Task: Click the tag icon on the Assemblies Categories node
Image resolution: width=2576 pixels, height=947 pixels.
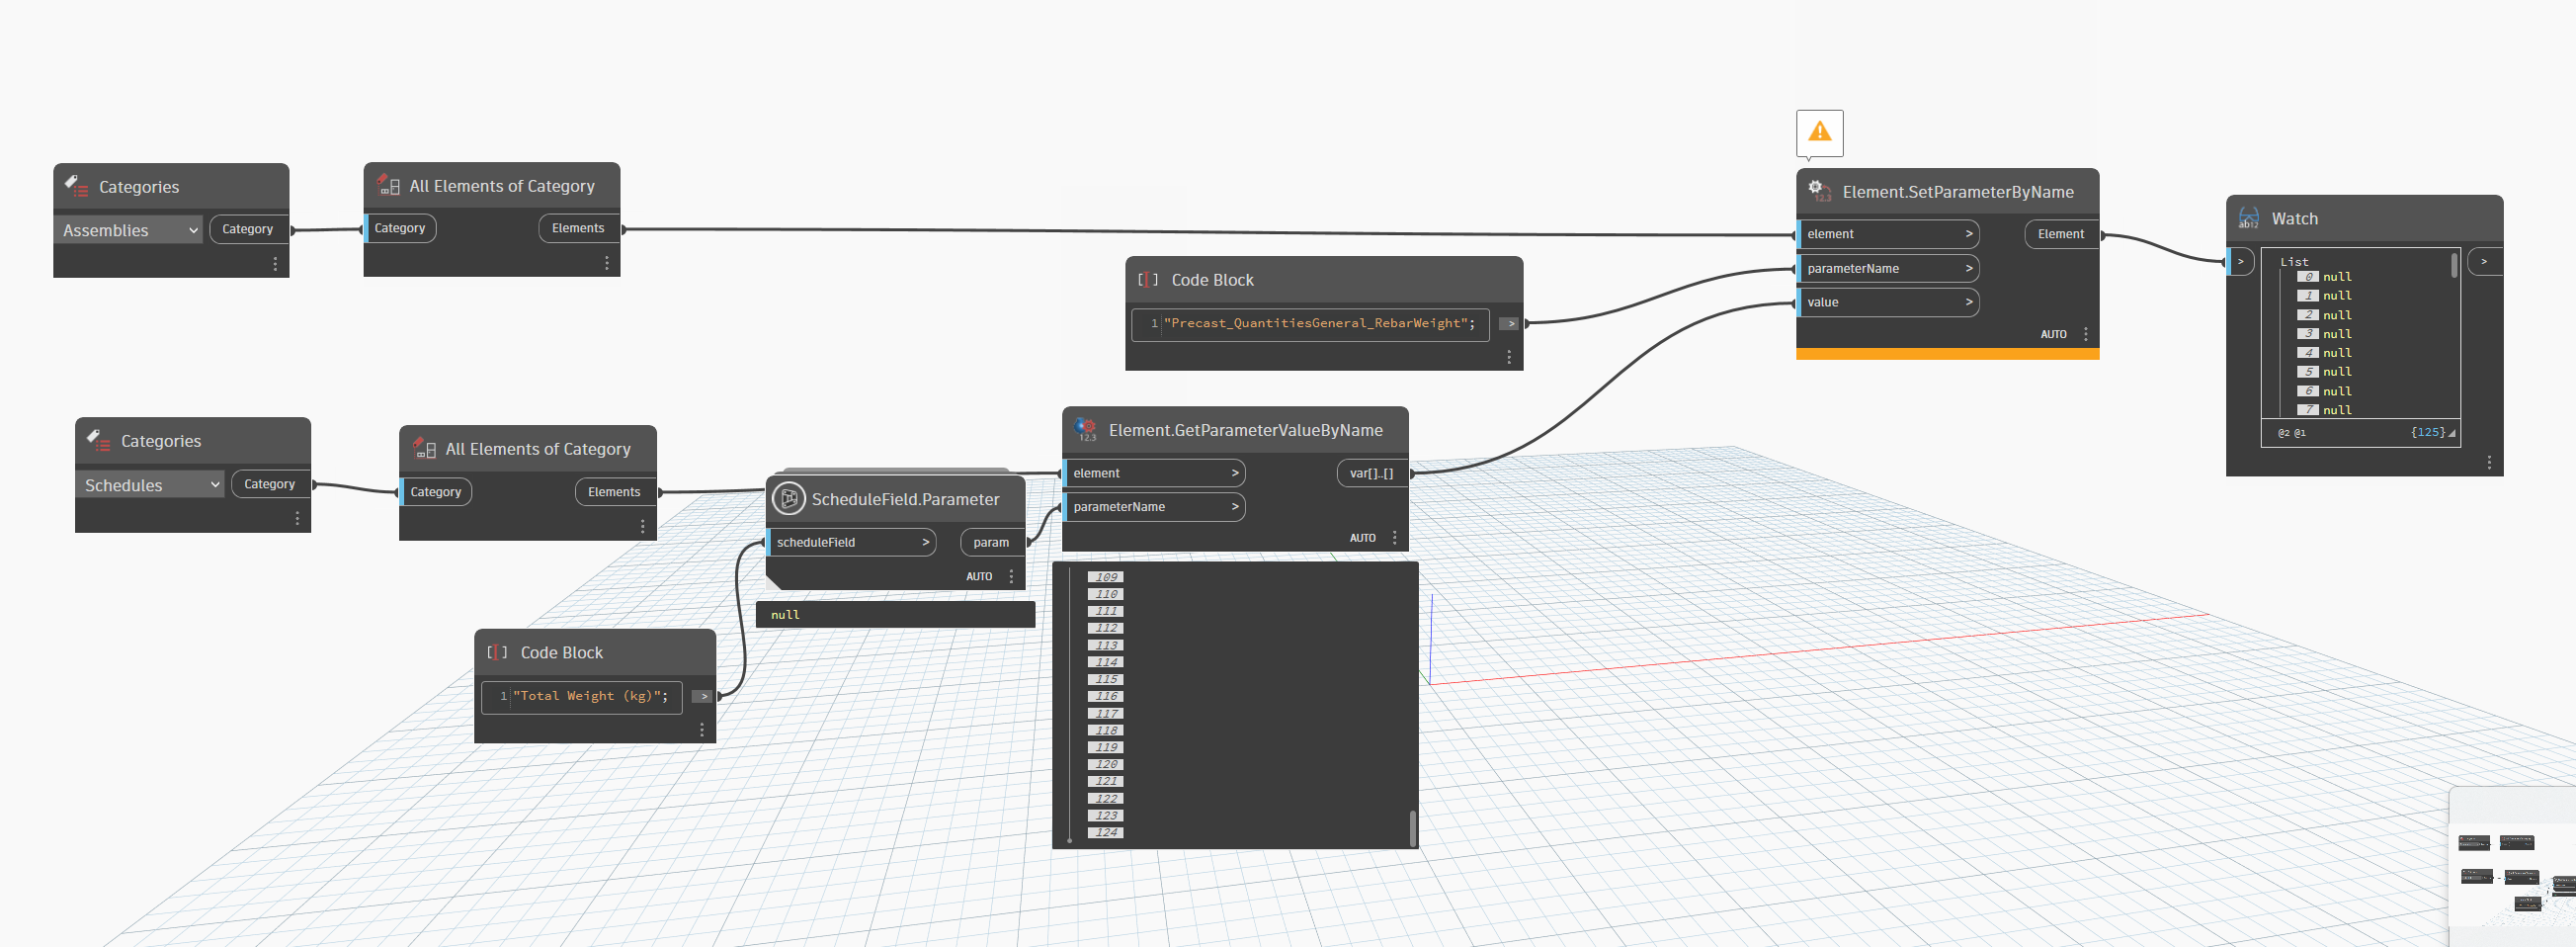Action: pyautogui.click(x=75, y=185)
